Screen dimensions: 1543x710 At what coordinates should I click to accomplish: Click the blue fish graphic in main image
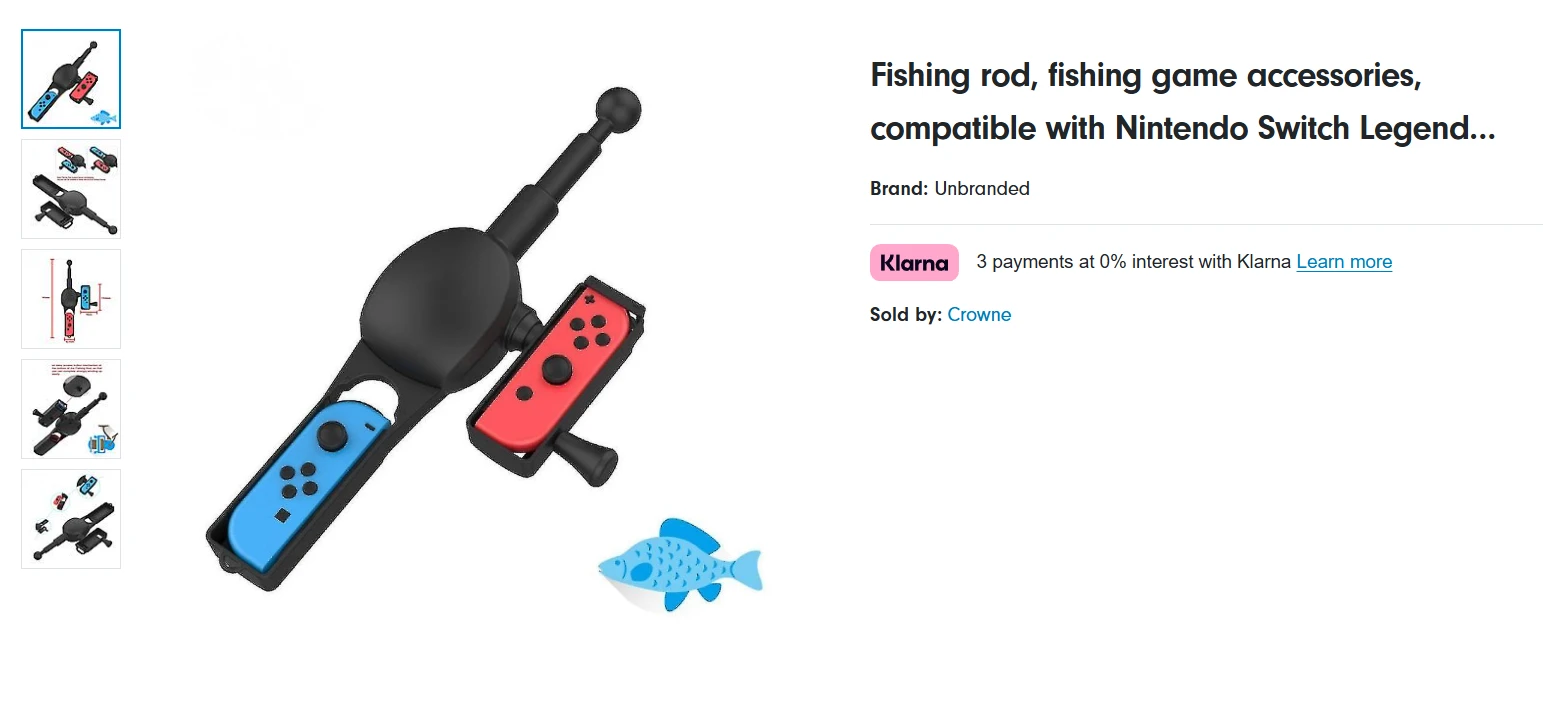[x=678, y=565]
